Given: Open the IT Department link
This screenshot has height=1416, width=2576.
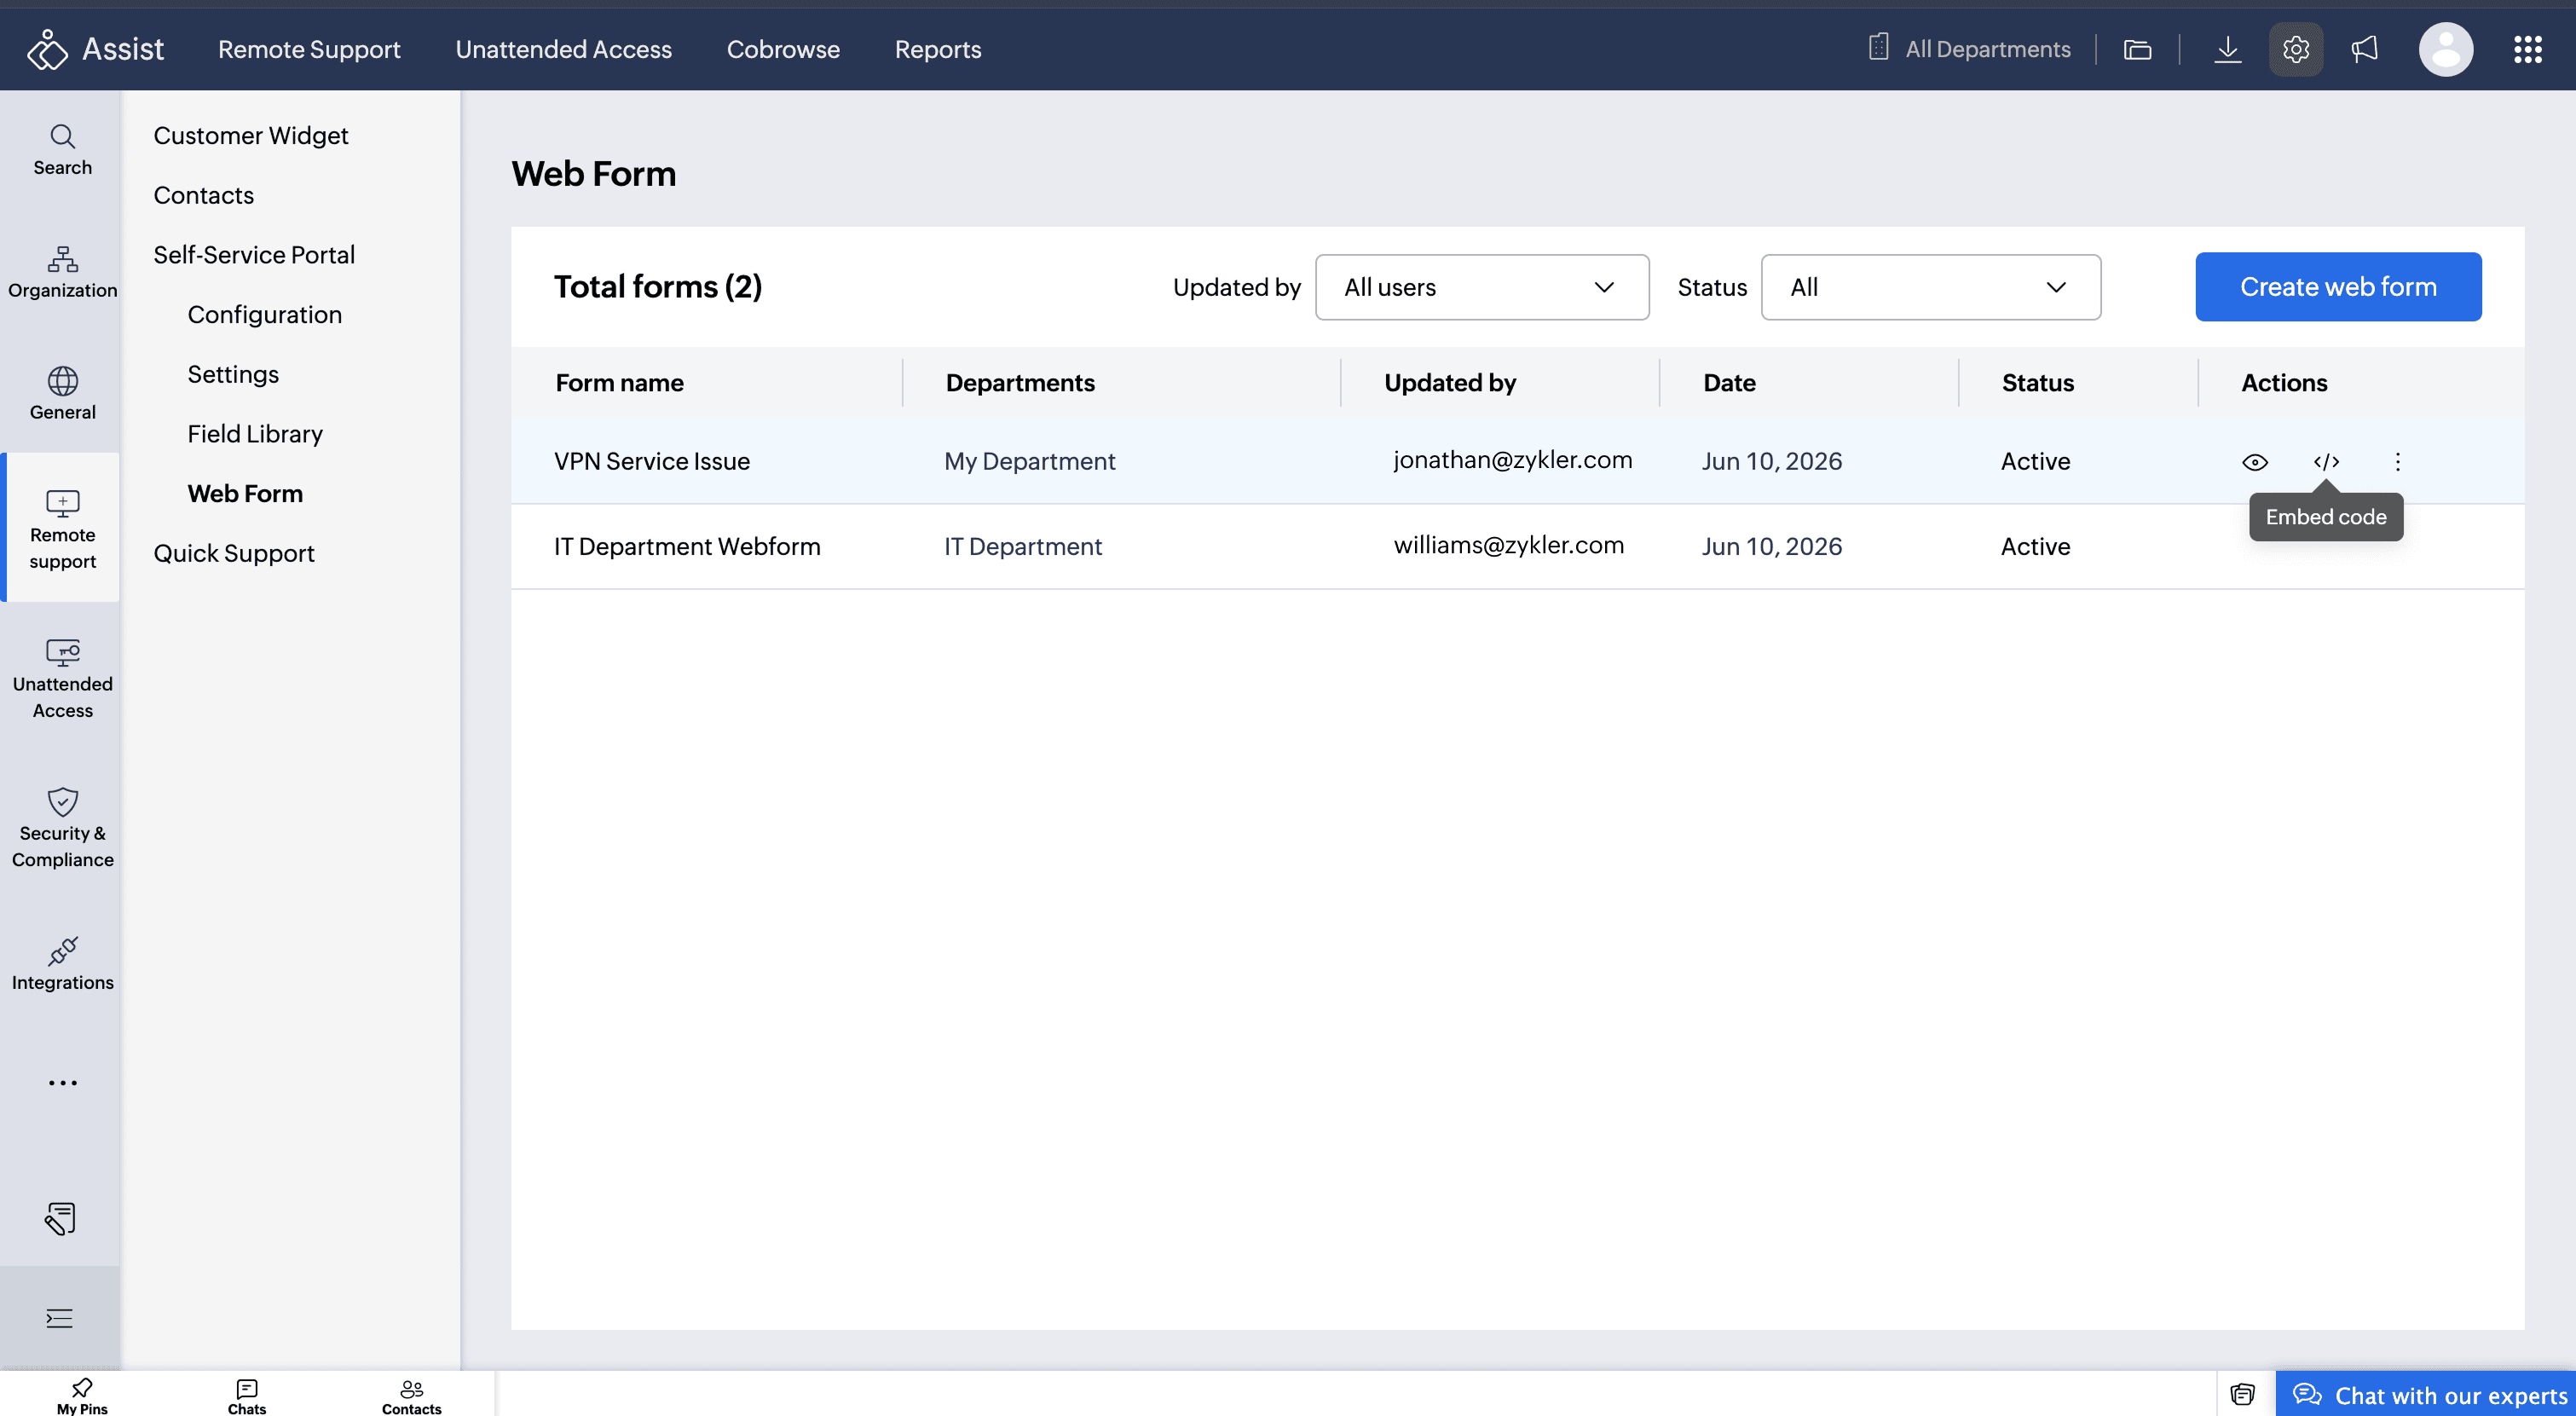Looking at the screenshot, I should 1023,546.
